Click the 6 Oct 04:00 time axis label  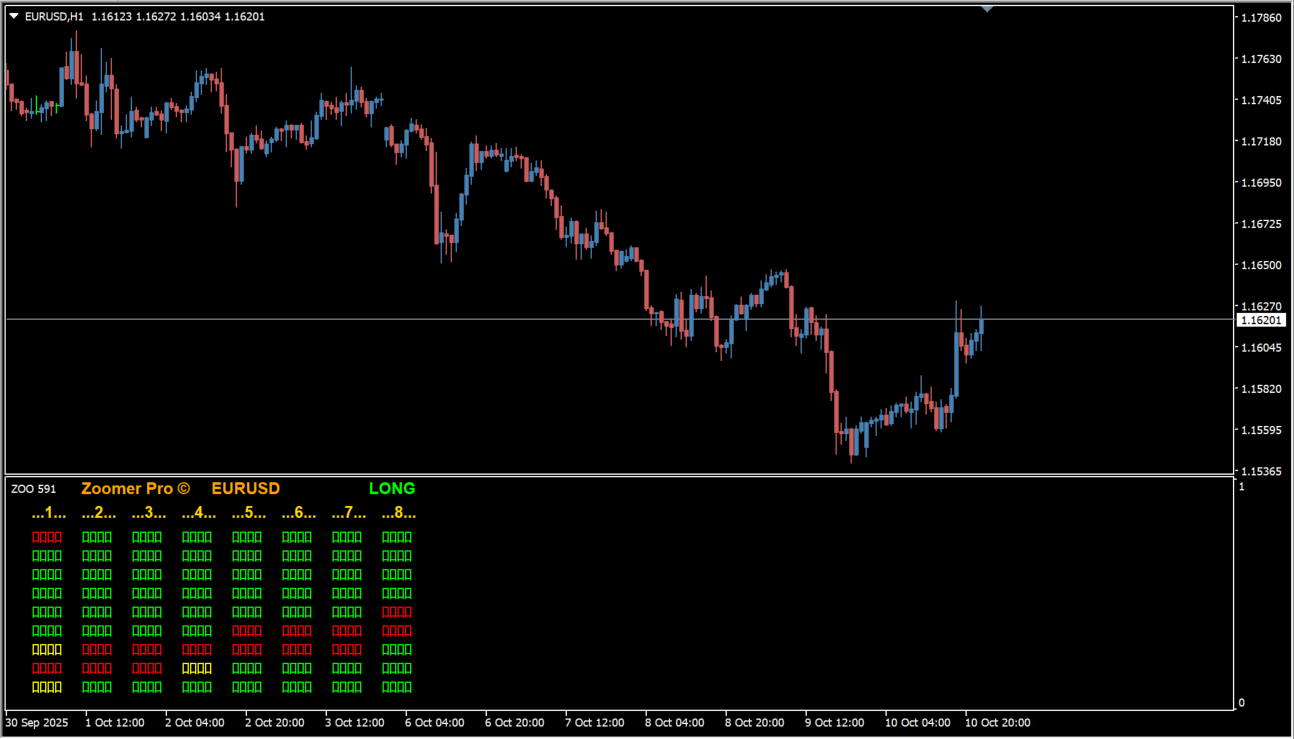point(434,722)
